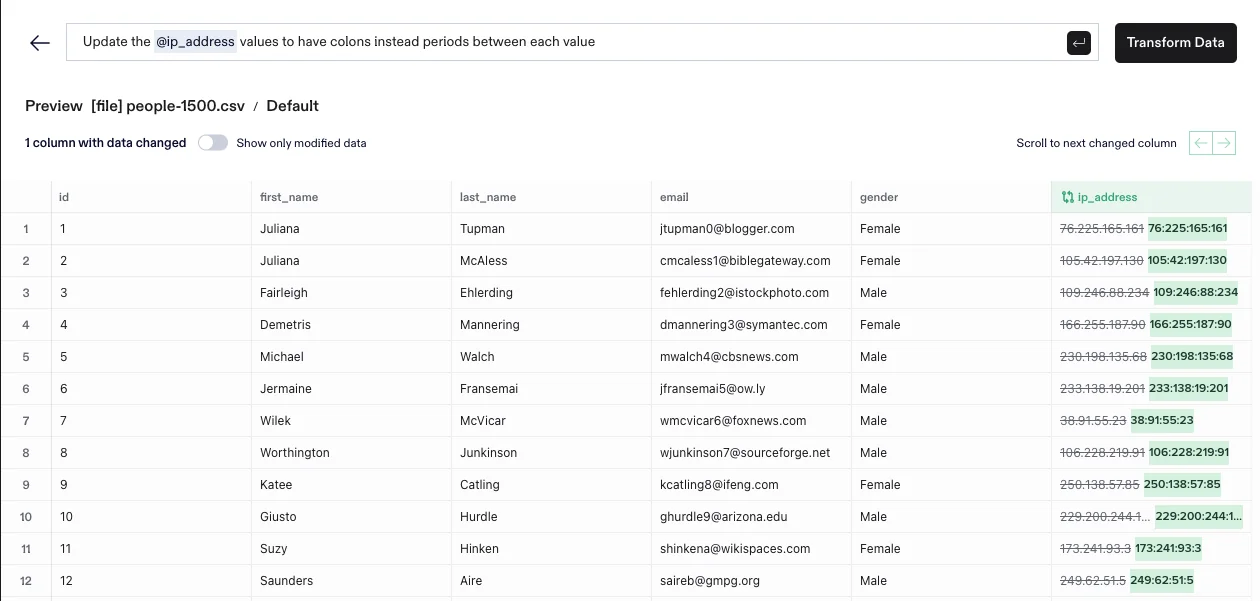Viewport: 1260px width, 601px height.
Task: Toggle Show only modified data switch
Action: pyautogui.click(x=213, y=143)
